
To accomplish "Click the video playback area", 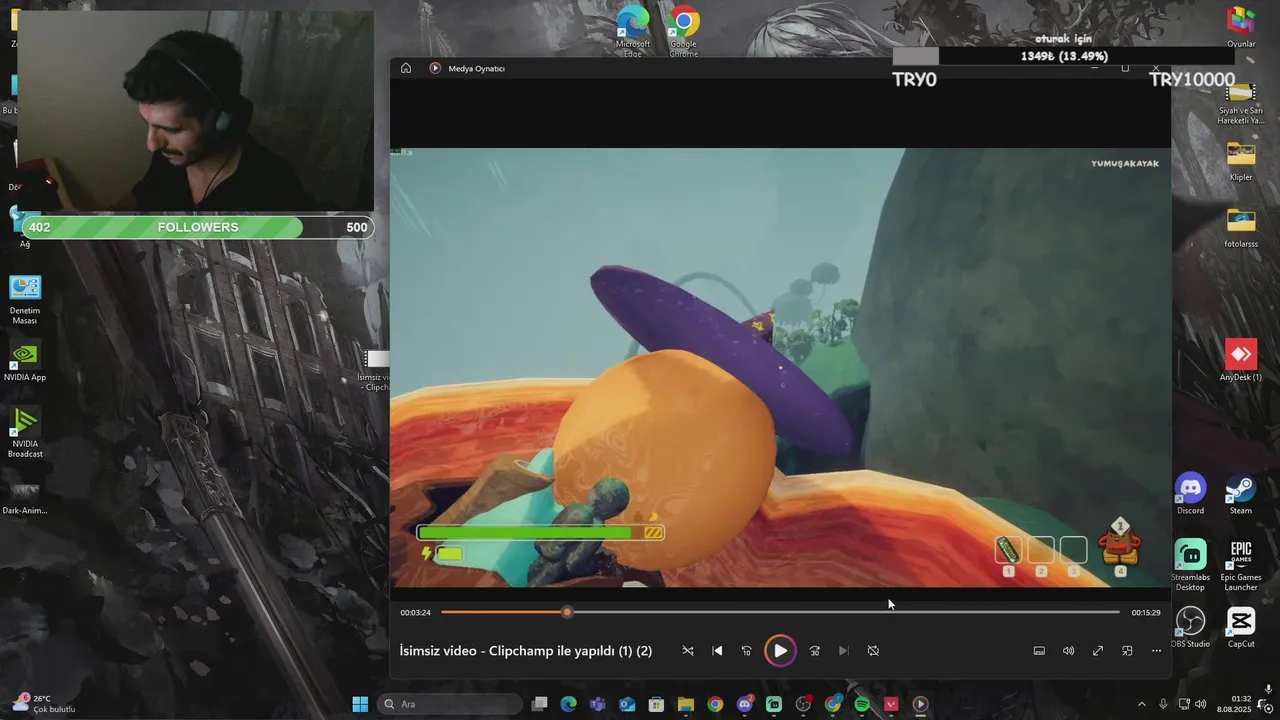I will (x=780, y=367).
